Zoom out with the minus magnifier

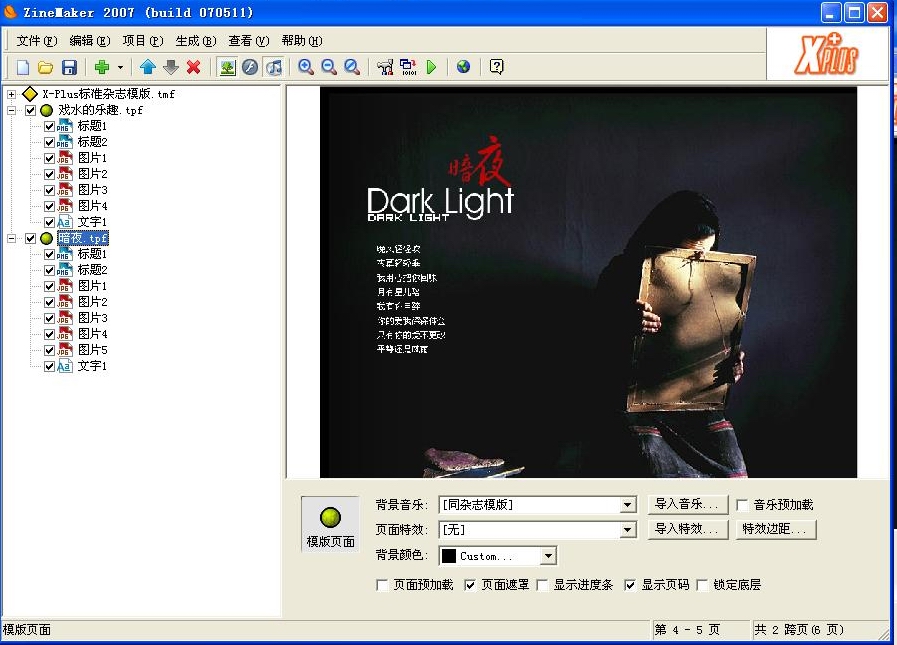coord(329,68)
